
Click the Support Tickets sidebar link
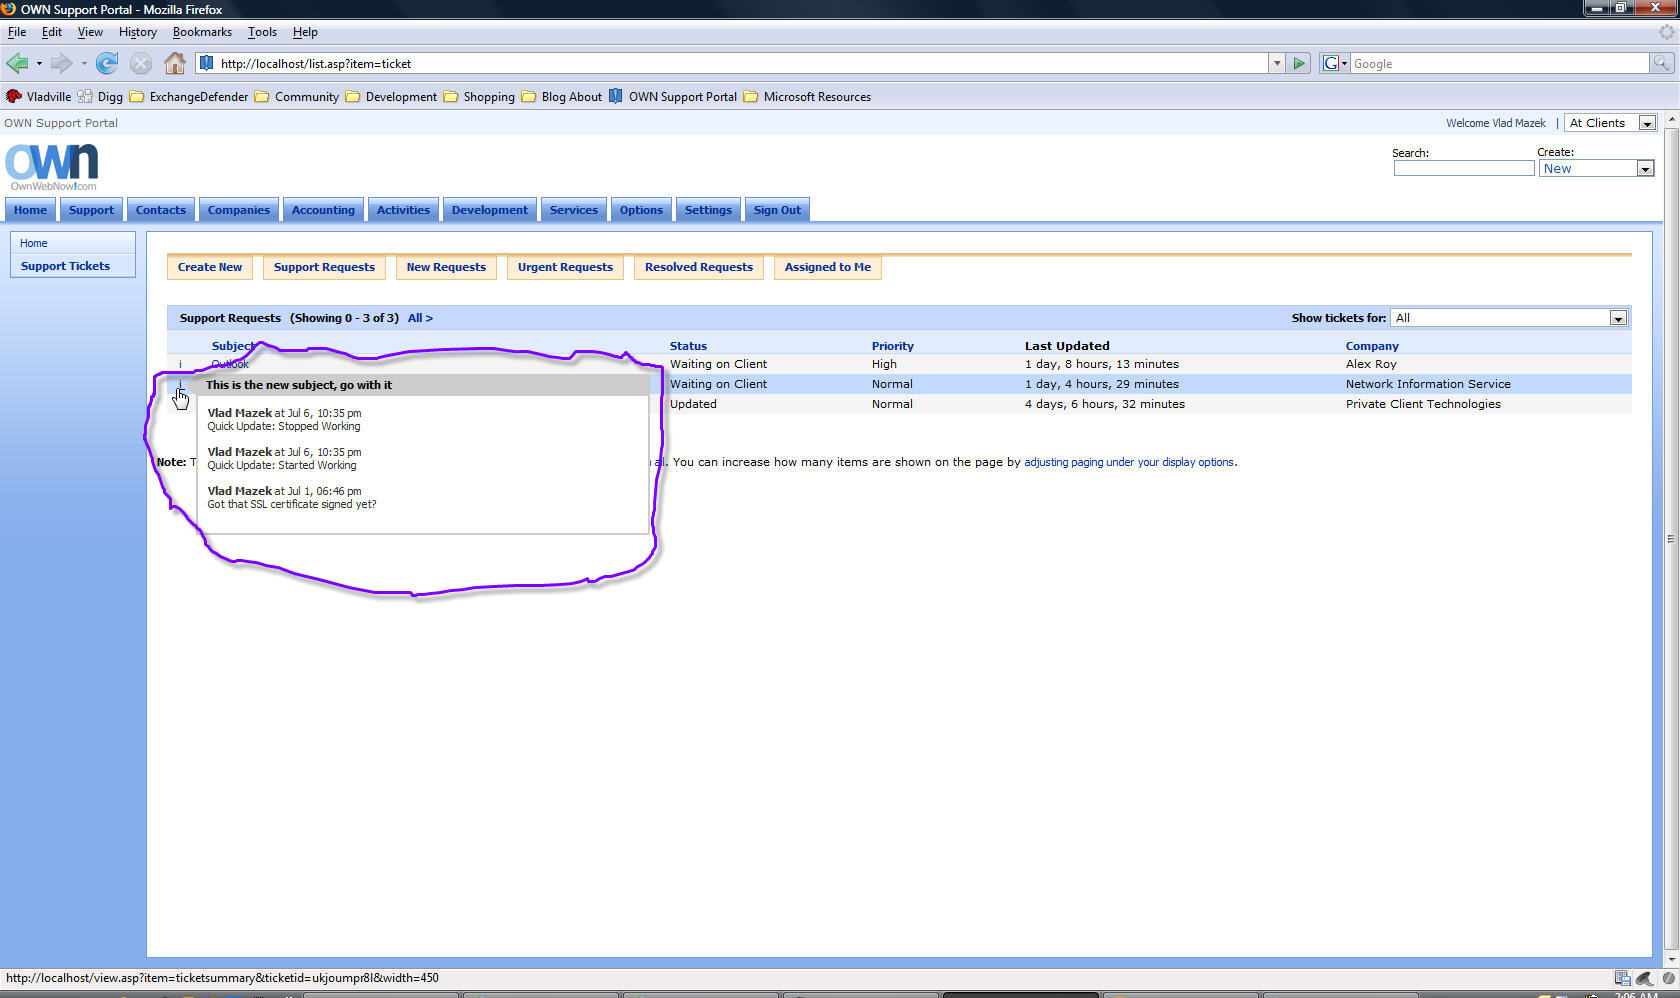[66, 266]
